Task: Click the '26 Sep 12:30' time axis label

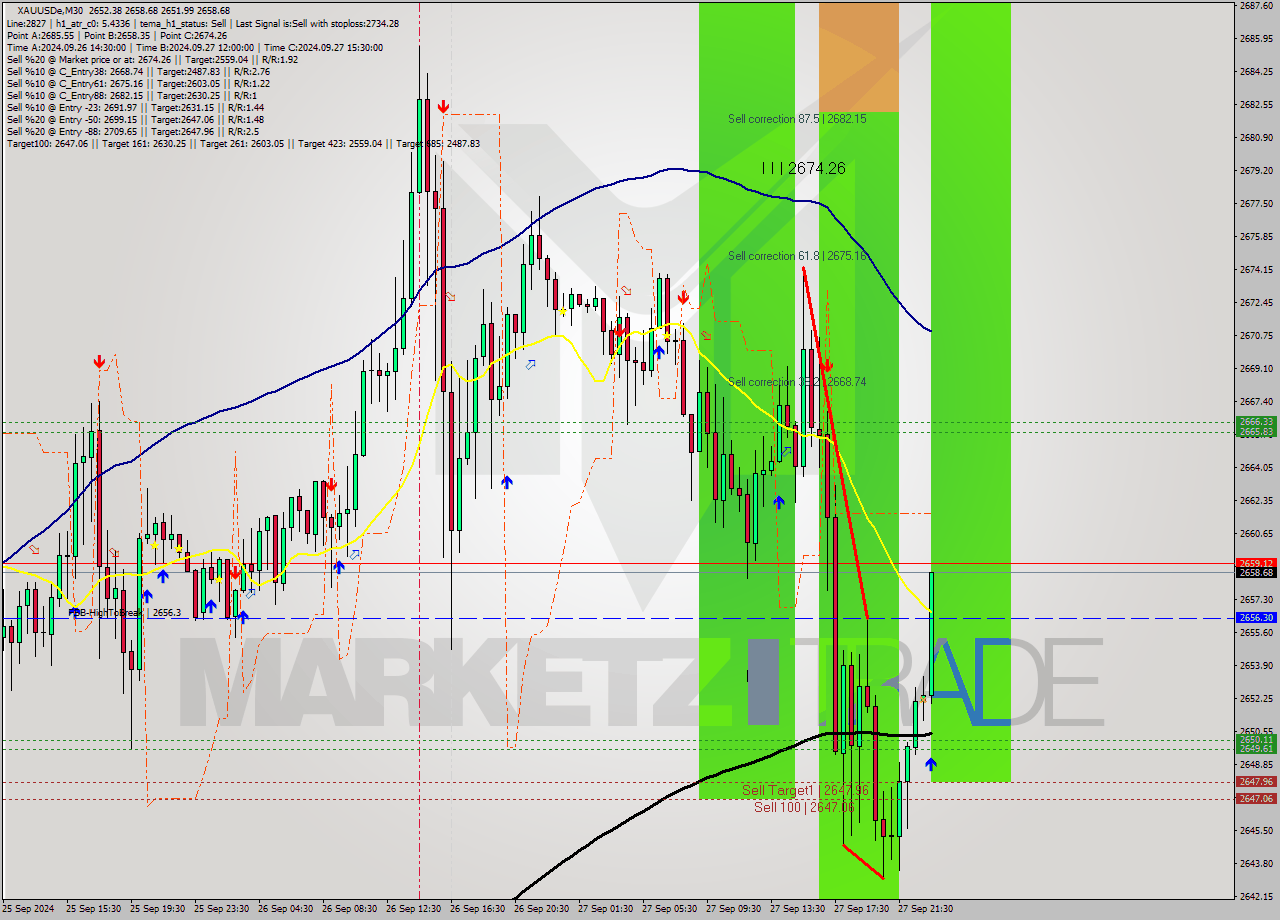Action: point(413,909)
